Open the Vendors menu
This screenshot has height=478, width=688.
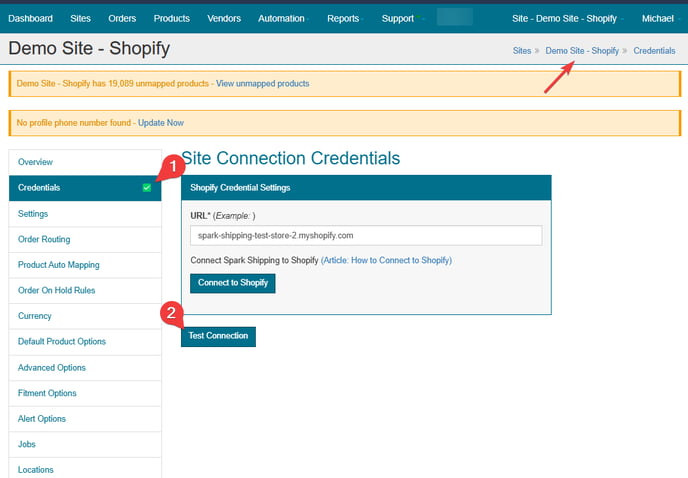[224, 18]
